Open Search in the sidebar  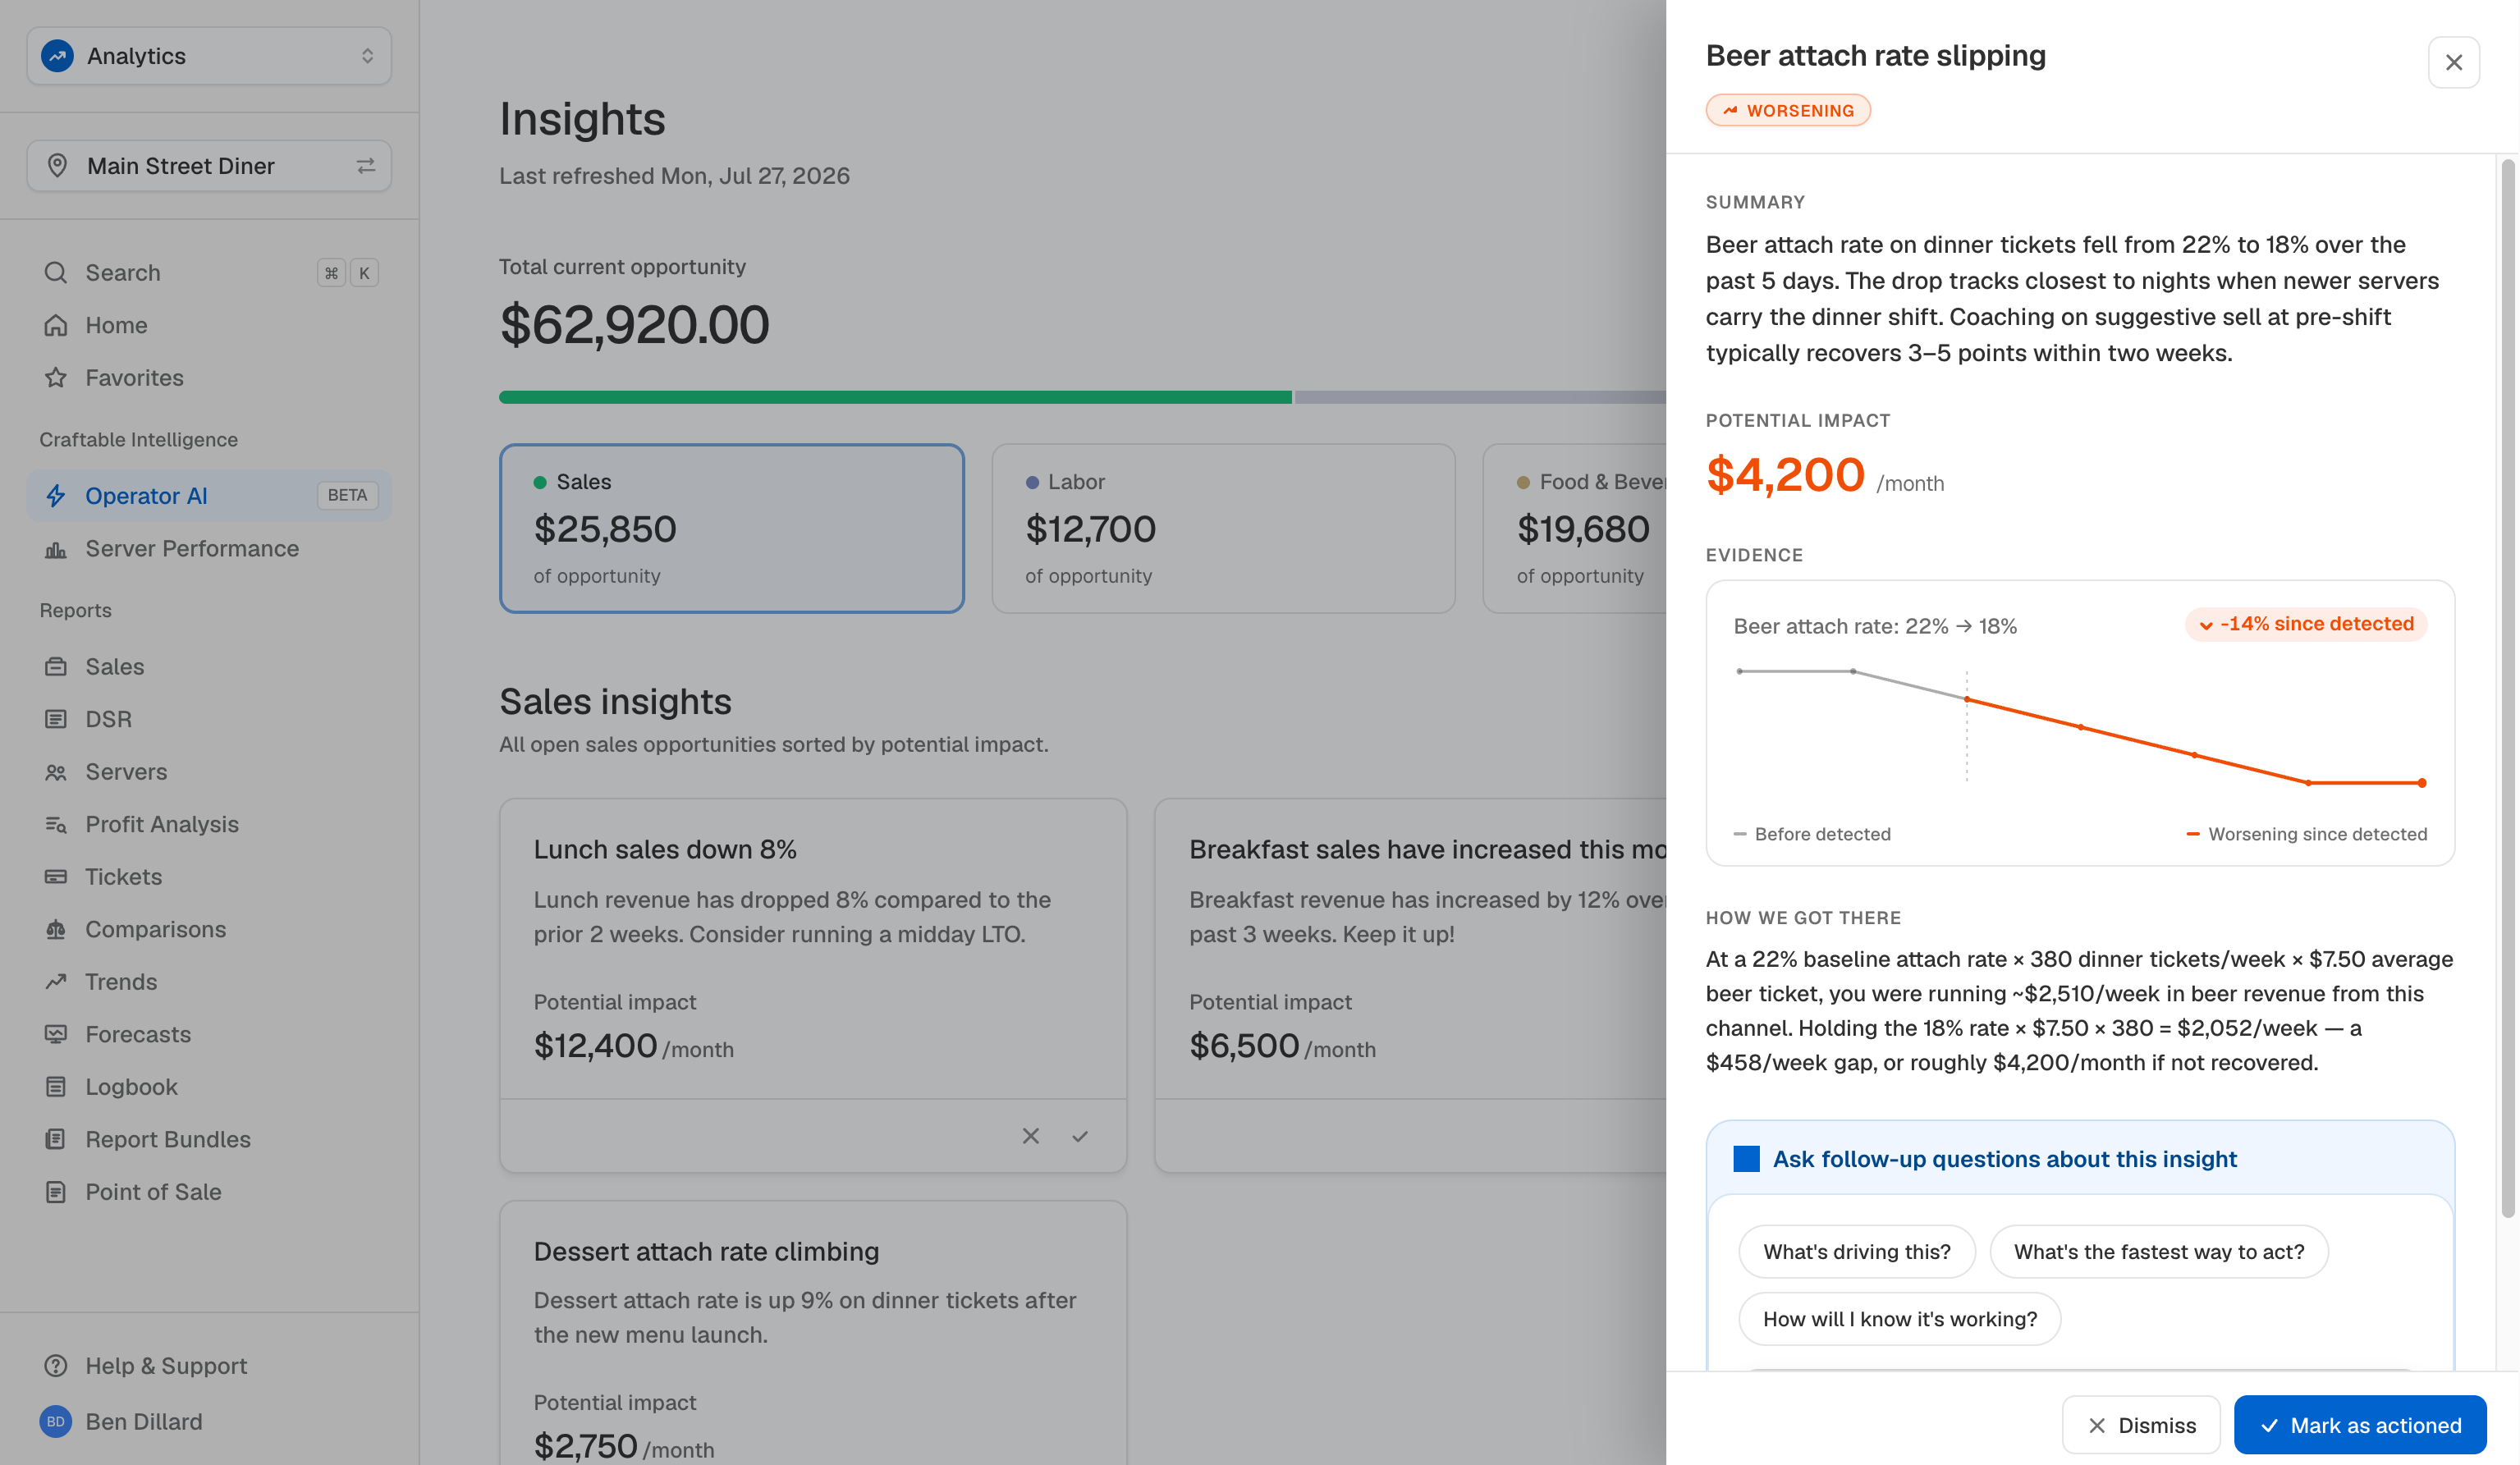click(209, 273)
